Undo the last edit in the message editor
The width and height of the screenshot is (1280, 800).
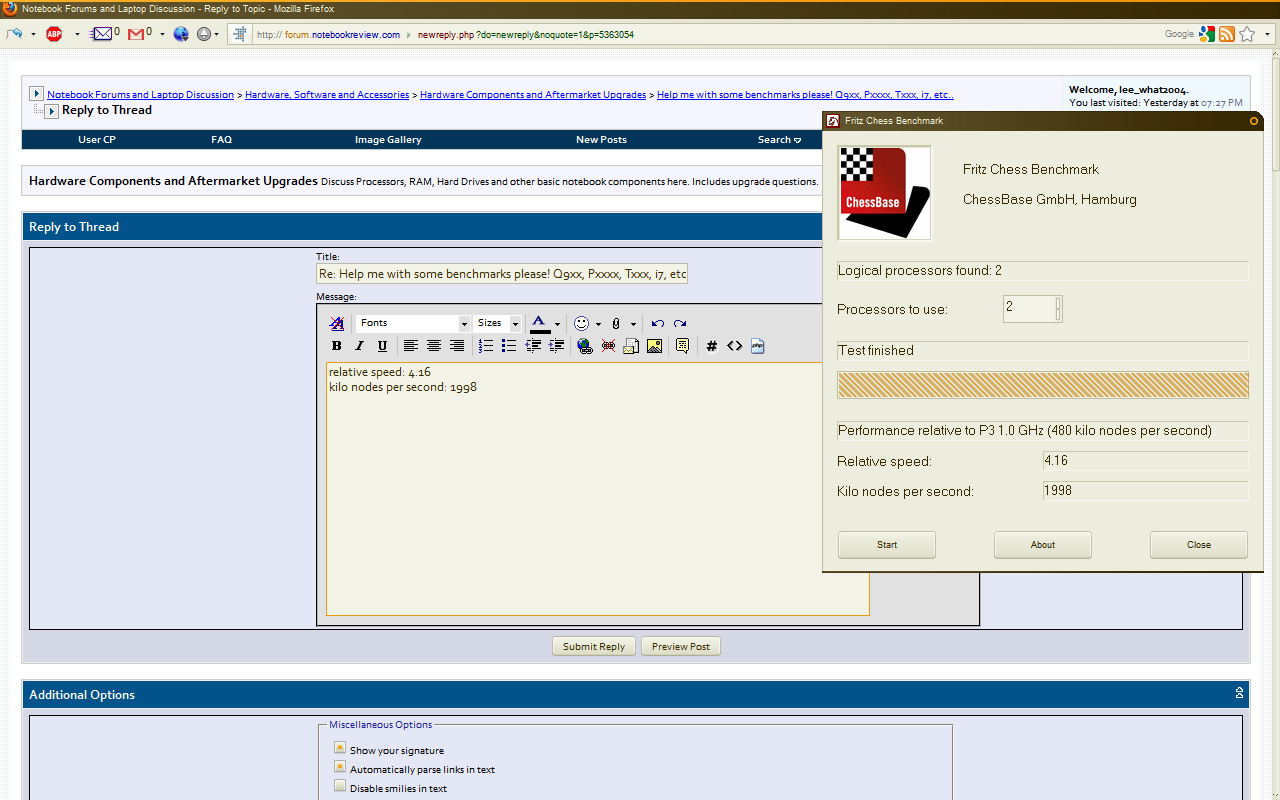(x=657, y=323)
